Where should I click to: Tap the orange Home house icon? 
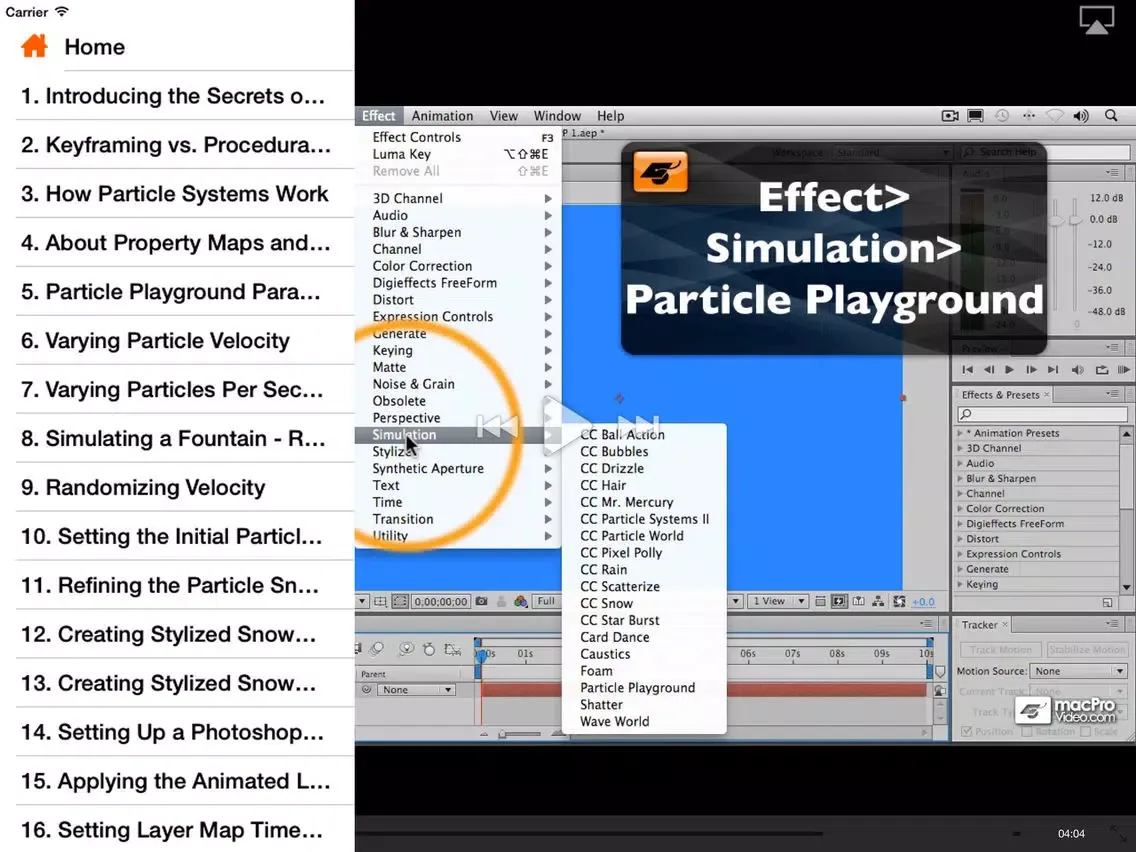(34, 46)
